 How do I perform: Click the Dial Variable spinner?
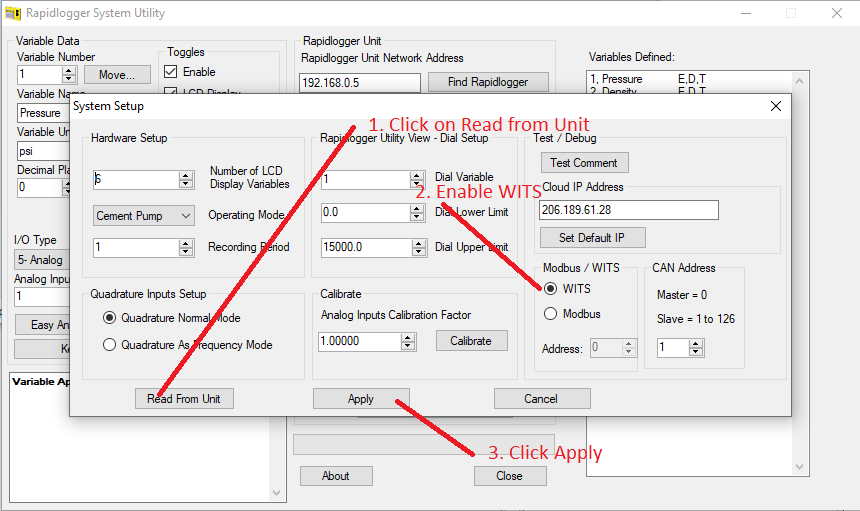click(x=417, y=179)
